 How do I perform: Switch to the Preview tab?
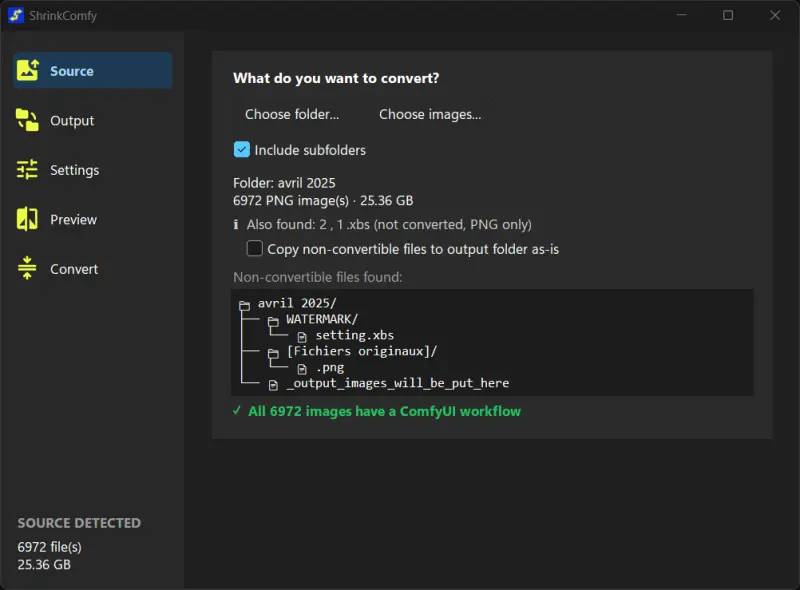[x=92, y=219]
